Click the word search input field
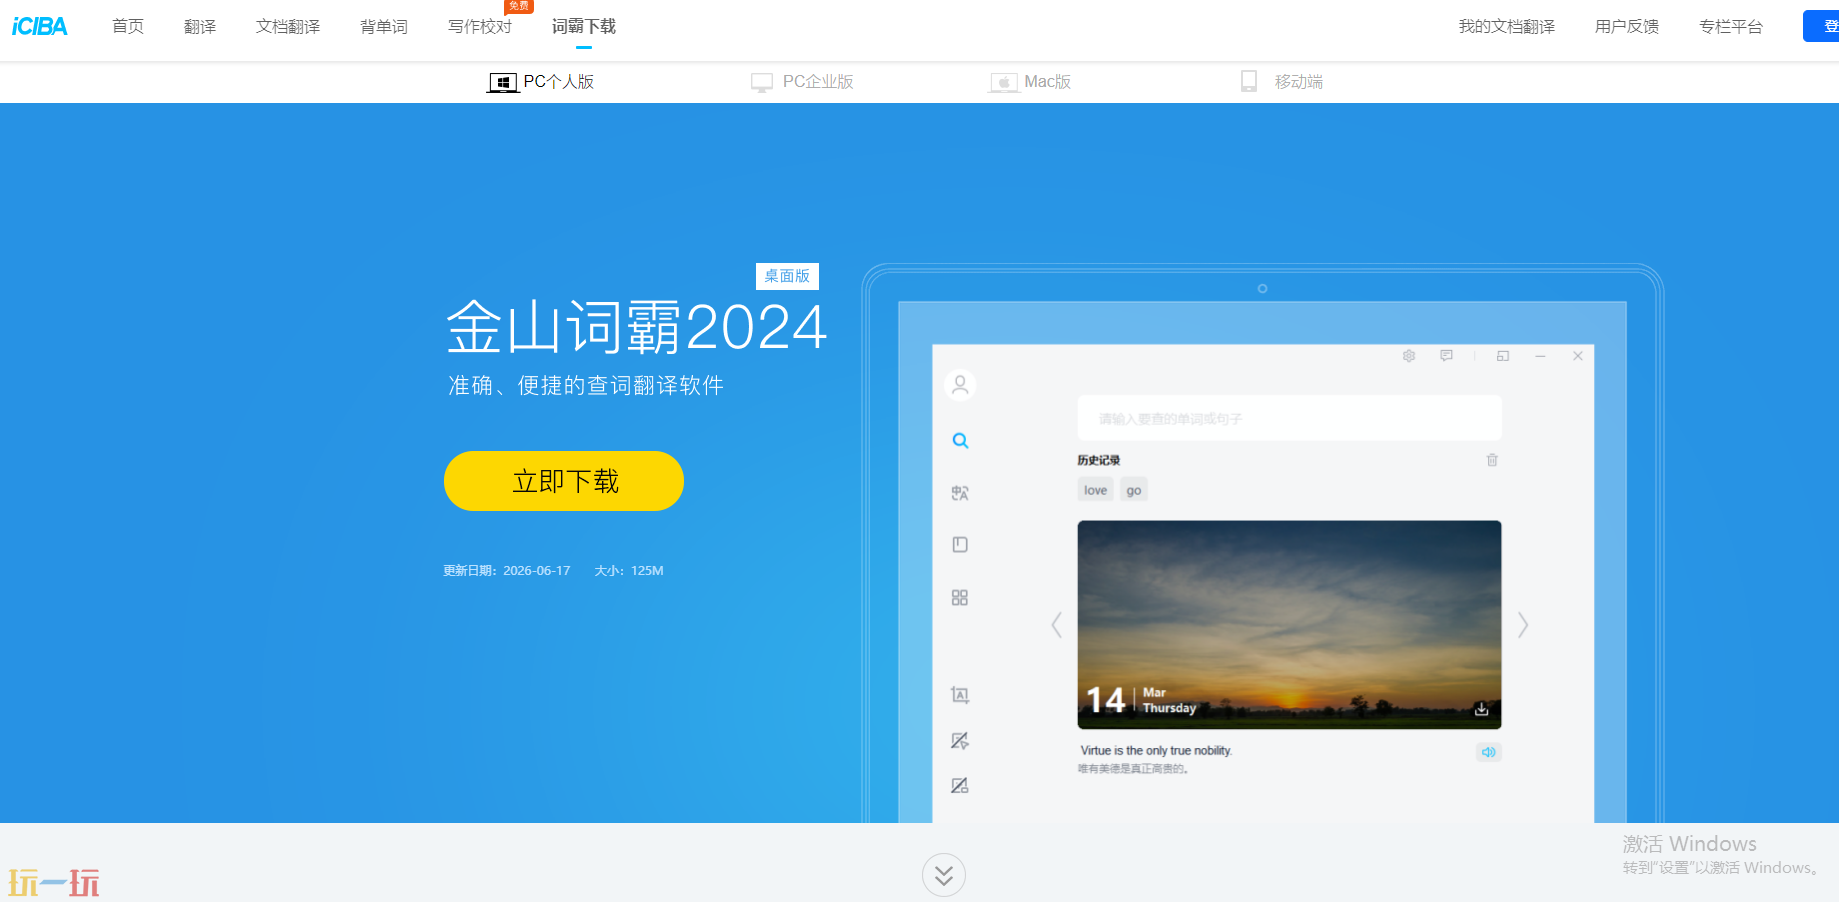 (1290, 418)
